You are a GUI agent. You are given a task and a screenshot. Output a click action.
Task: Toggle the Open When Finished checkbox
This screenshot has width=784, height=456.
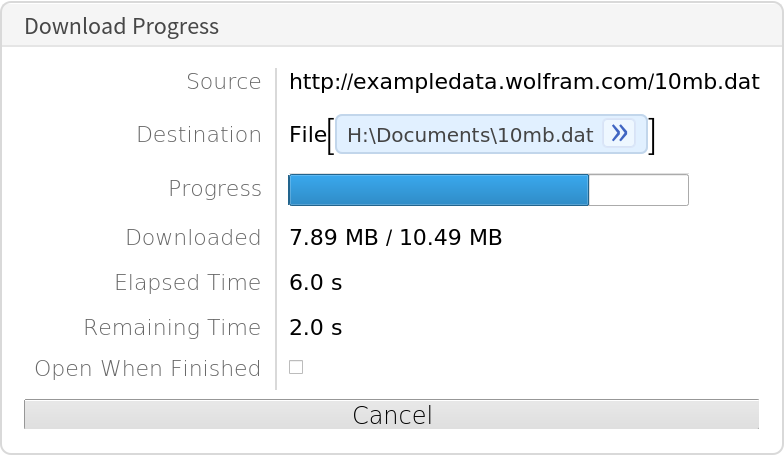point(296,367)
